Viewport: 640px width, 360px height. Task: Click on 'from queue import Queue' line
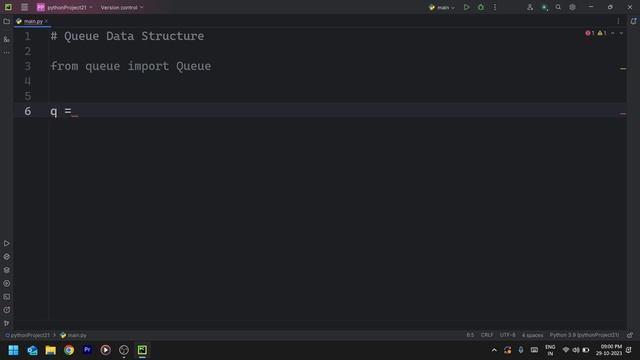tap(131, 66)
